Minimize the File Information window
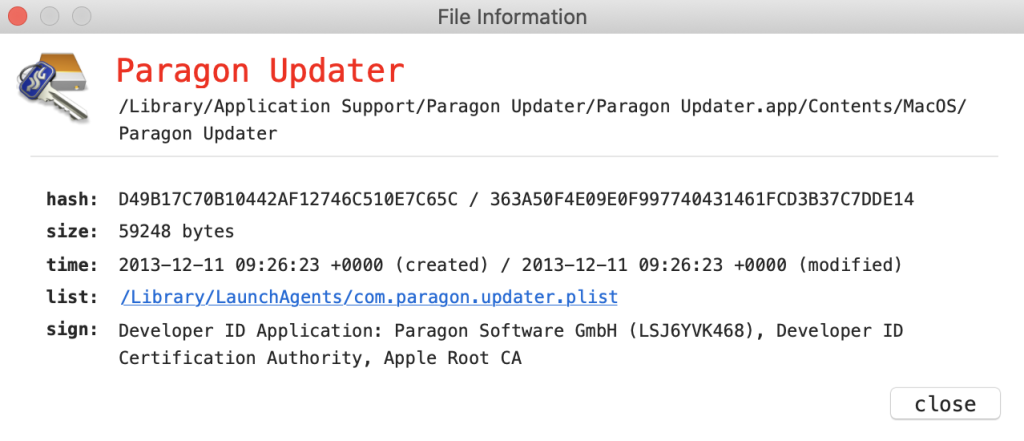The height and width of the screenshot is (441, 1024). point(50,17)
